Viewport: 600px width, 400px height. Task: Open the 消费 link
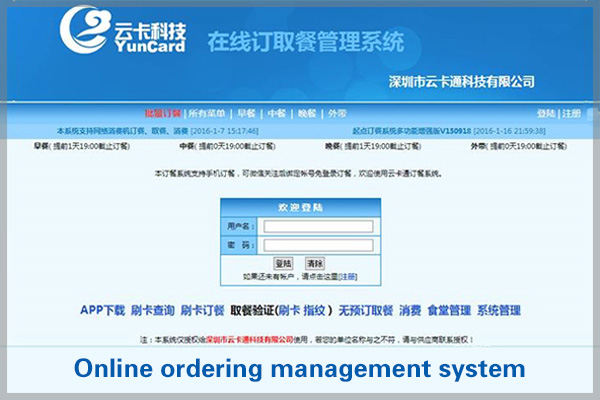(410, 310)
